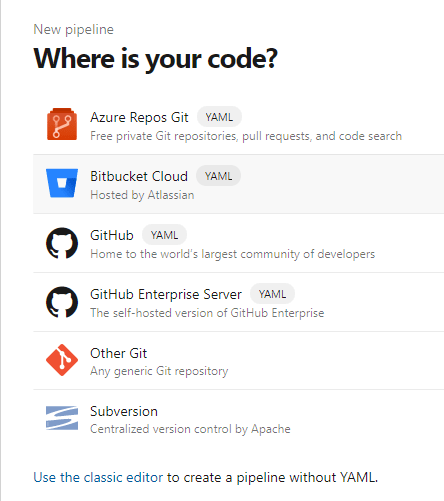Screen dimensions: 444x501
Task: Click 'Any generic Git repository' description
Action: [x=159, y=371]
